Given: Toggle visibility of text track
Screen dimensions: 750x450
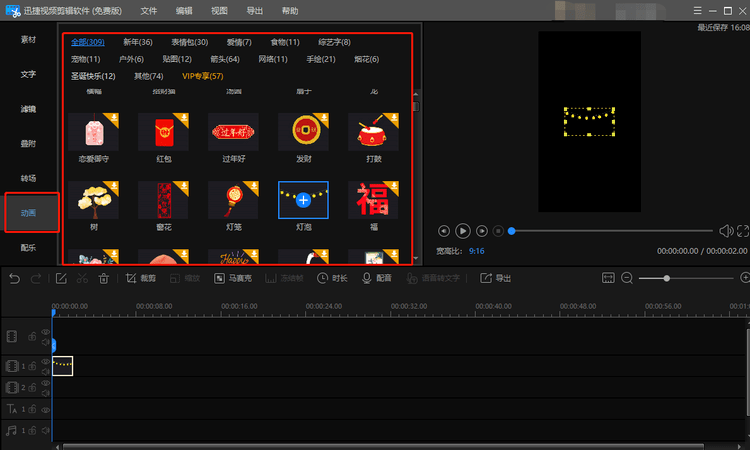Looking at the screenshot, I should point(45,410).
